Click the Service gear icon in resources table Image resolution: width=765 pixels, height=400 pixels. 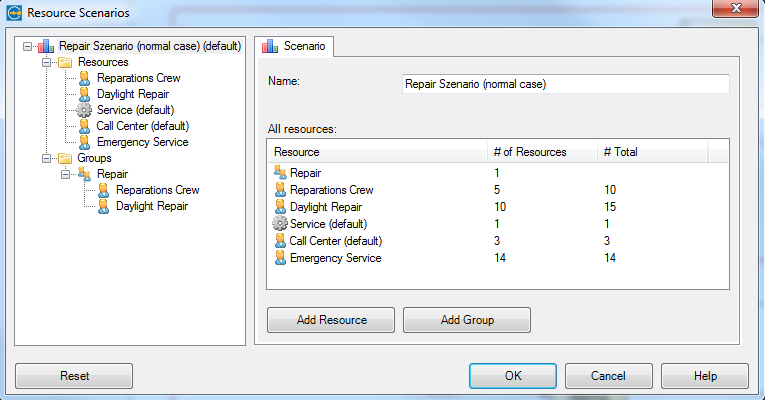[x=280, y=224]
